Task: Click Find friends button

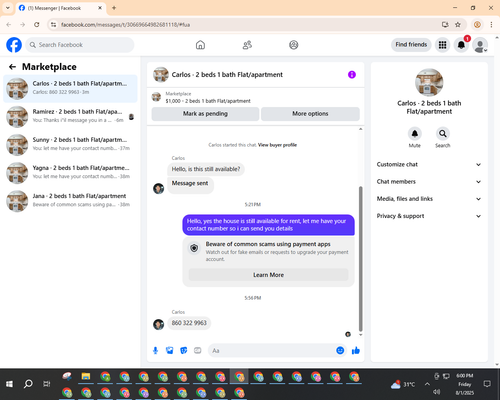Action: 411,45
